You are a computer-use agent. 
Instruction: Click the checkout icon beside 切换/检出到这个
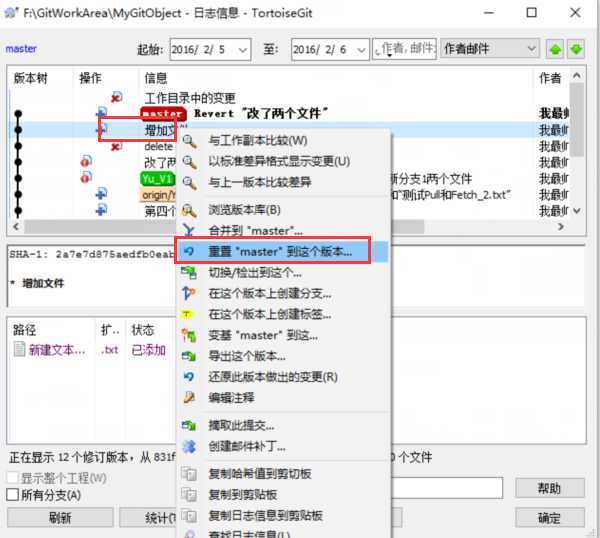point(189,272)
